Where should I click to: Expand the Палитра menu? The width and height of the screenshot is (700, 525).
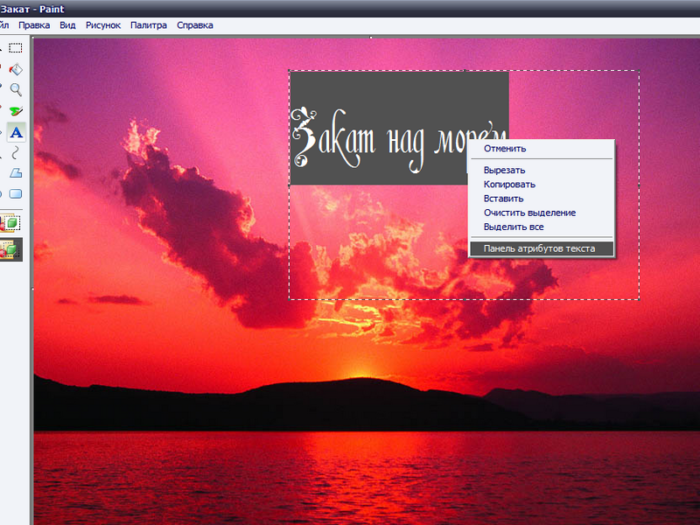point(148,24)
